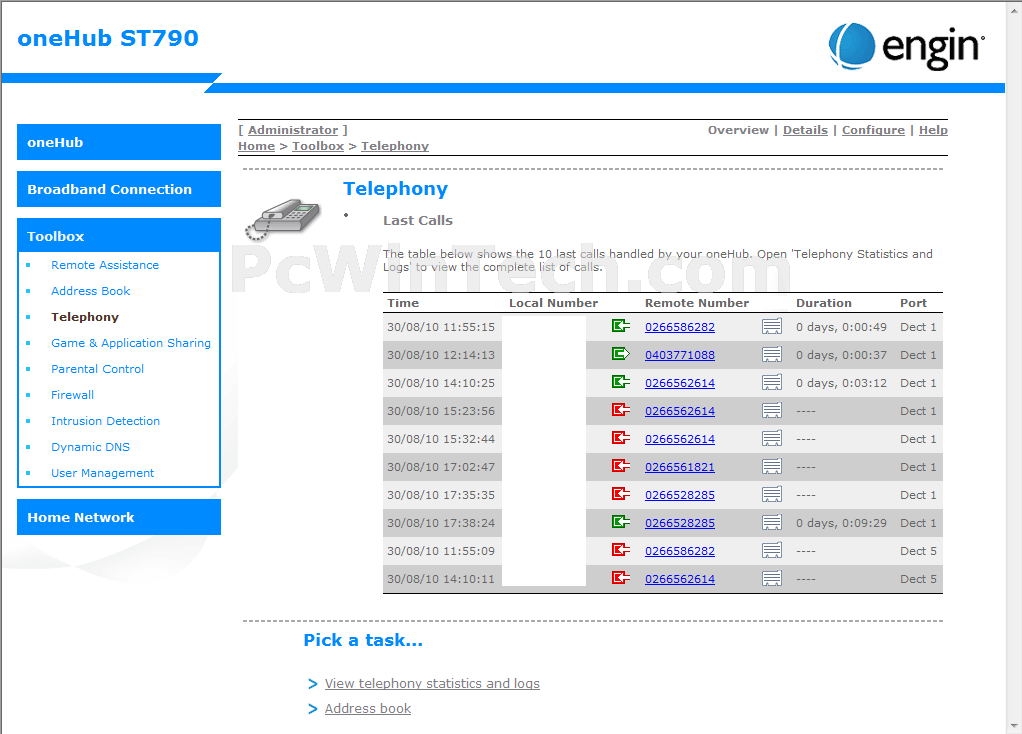1022x734 pixels.
Task: Click address book icon in the 11:55:09 row
Action: (772, 551)
